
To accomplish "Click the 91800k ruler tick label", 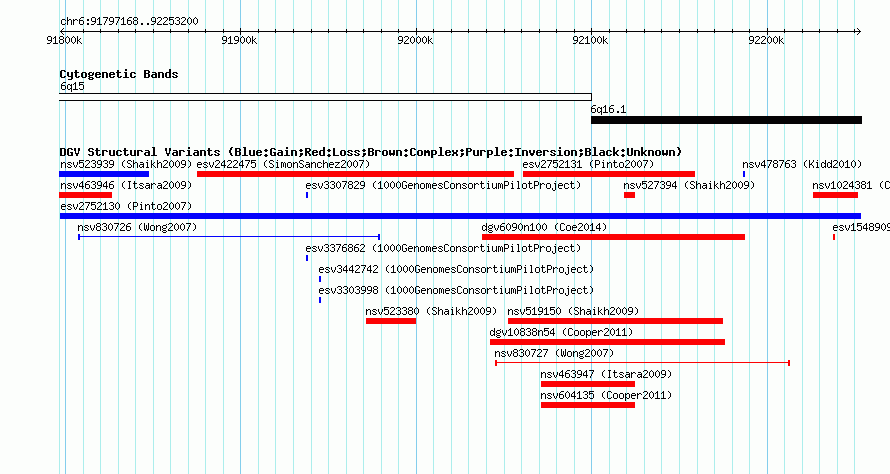I will (x=64, y=40).
